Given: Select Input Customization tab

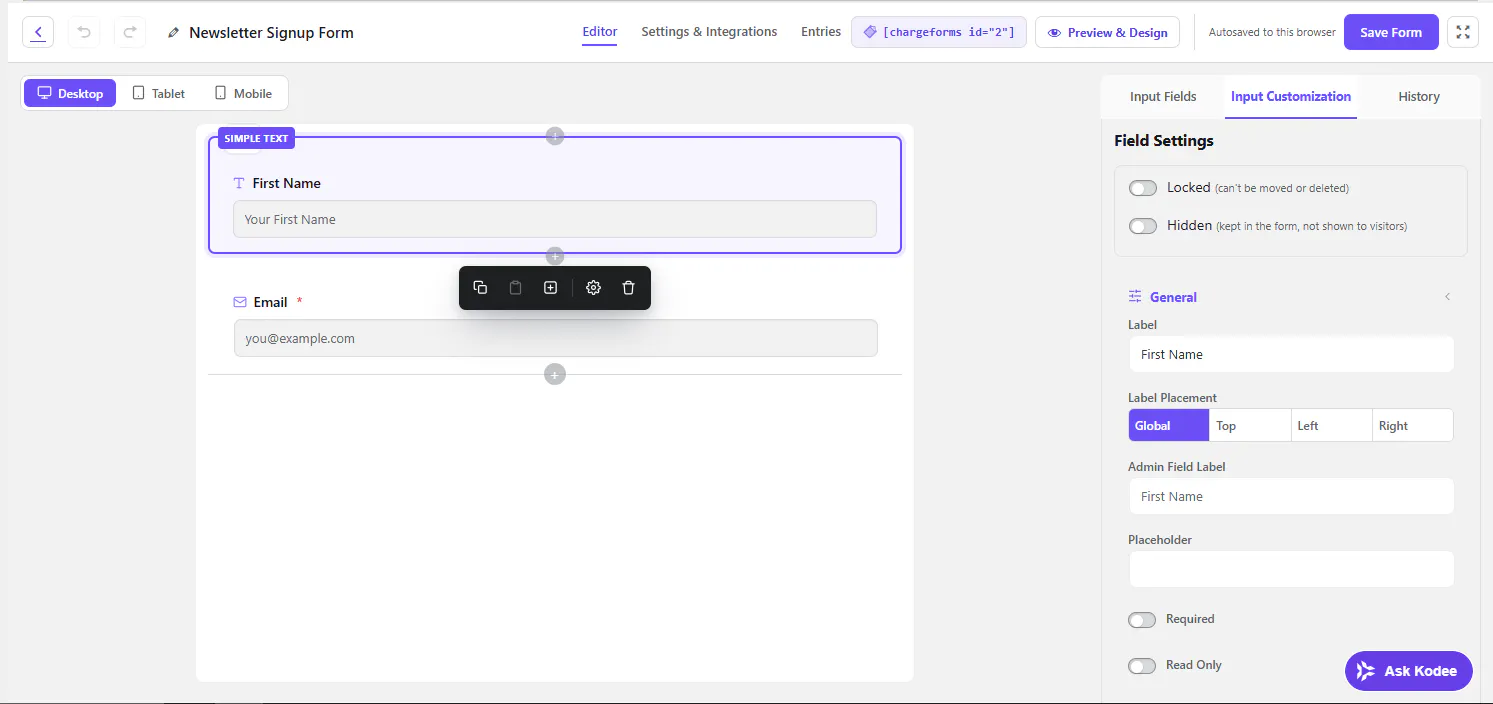Looking at the screenshot, I should click(1291, 97).
